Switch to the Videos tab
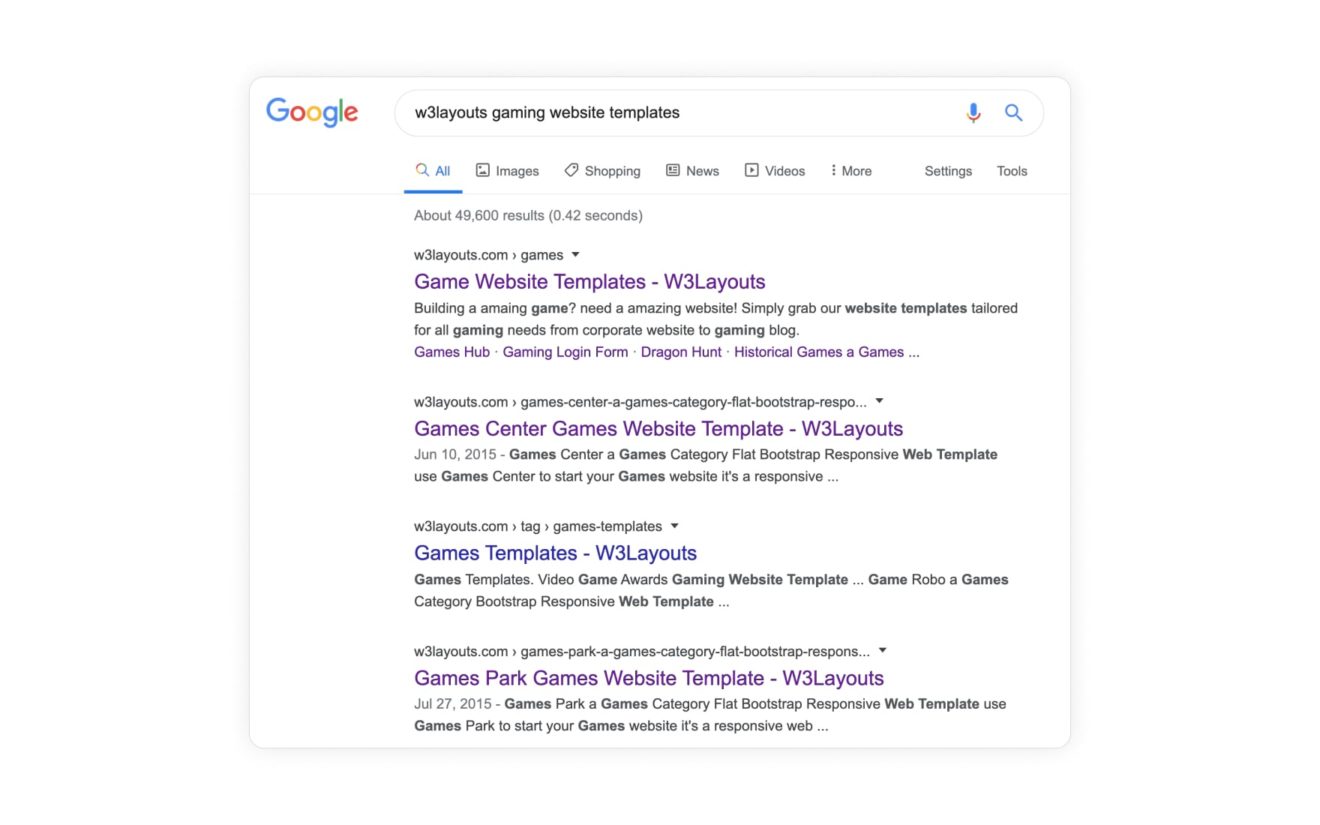 pos(775,171)
